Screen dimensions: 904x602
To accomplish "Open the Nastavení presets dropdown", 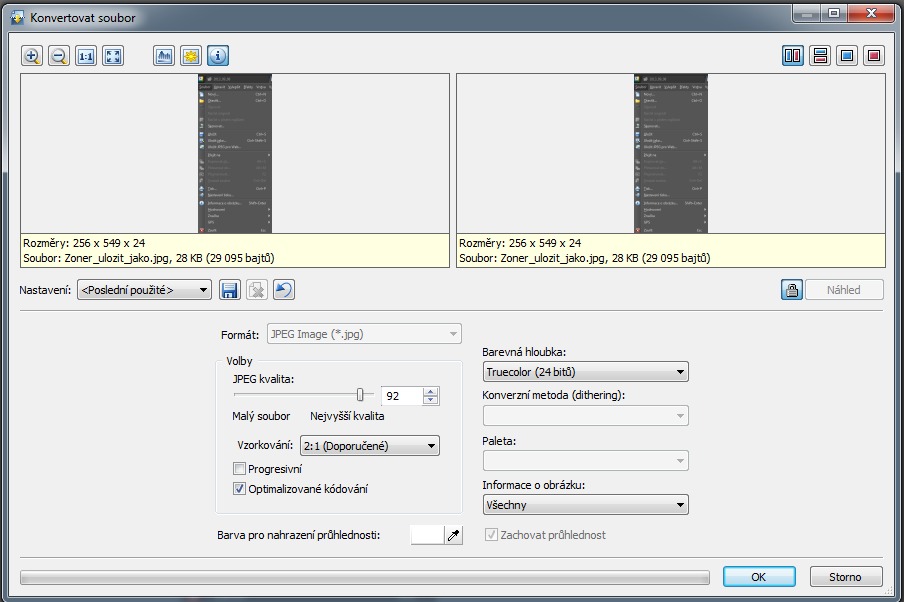I will pos(145,290).
